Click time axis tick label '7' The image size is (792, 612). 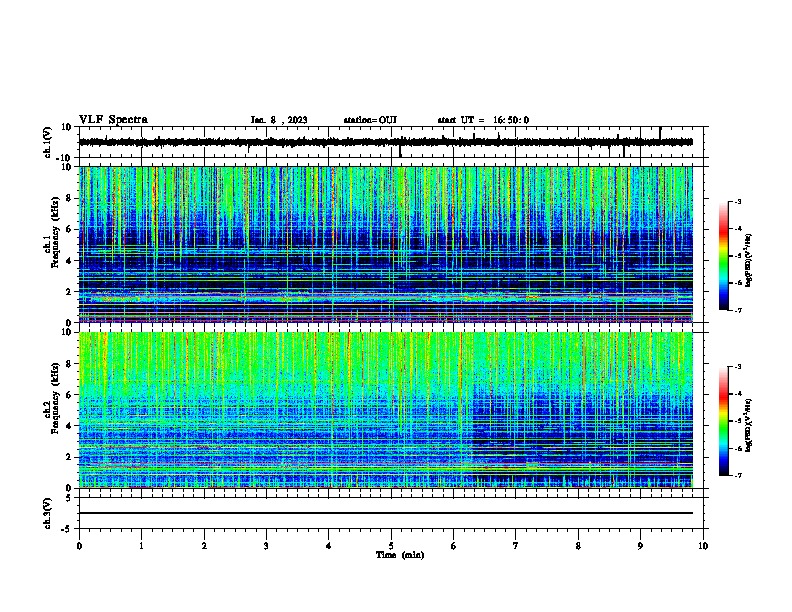tap(516, 546)
